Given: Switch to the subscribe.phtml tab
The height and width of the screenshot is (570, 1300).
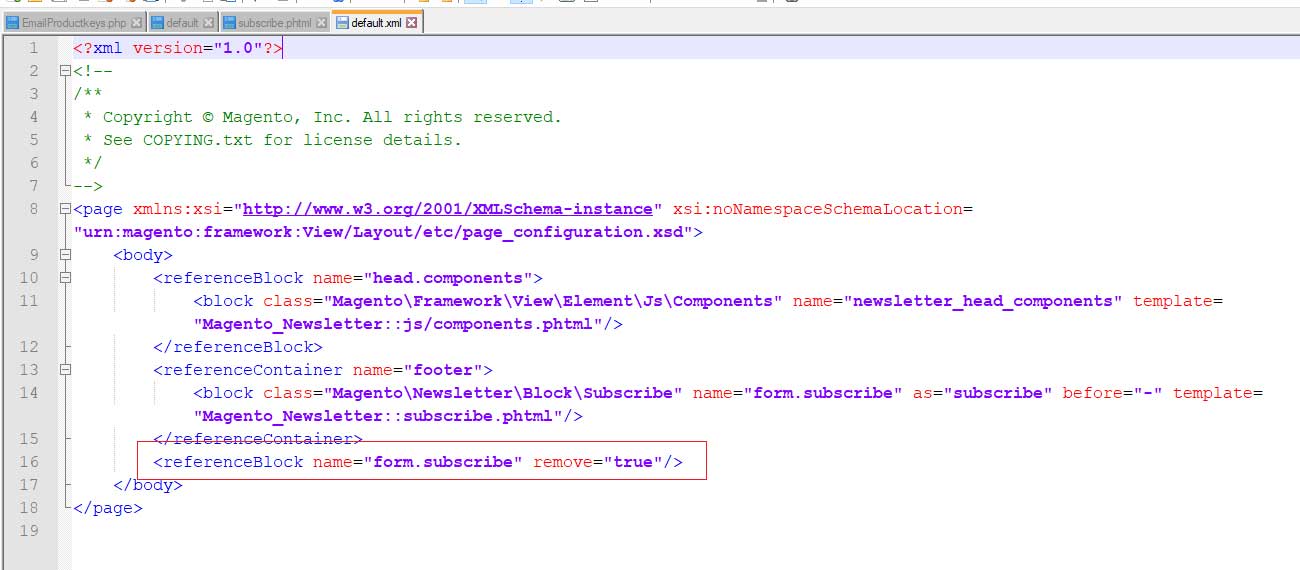Looking at the screenshot, I should click(274, 22).
